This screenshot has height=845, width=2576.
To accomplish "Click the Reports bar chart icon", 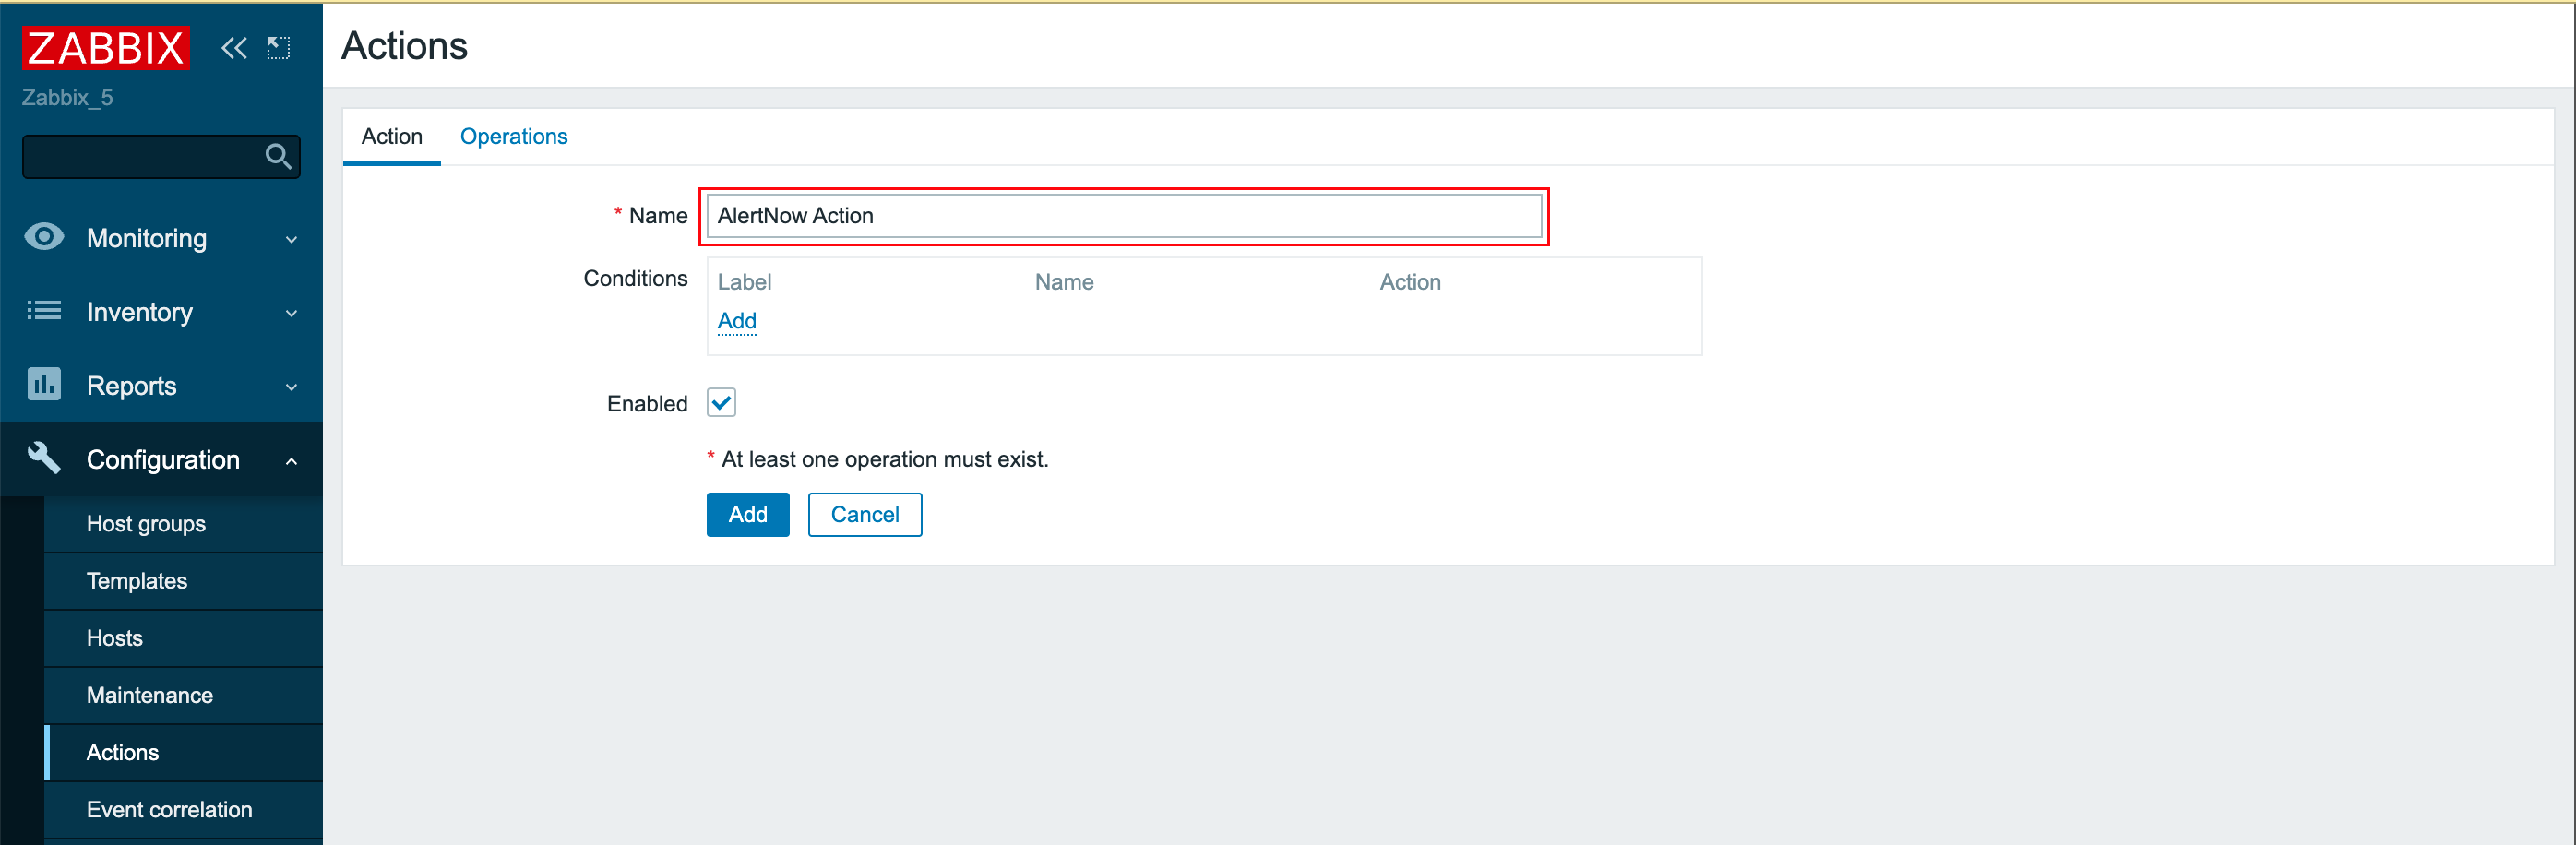I will (44, 385).
